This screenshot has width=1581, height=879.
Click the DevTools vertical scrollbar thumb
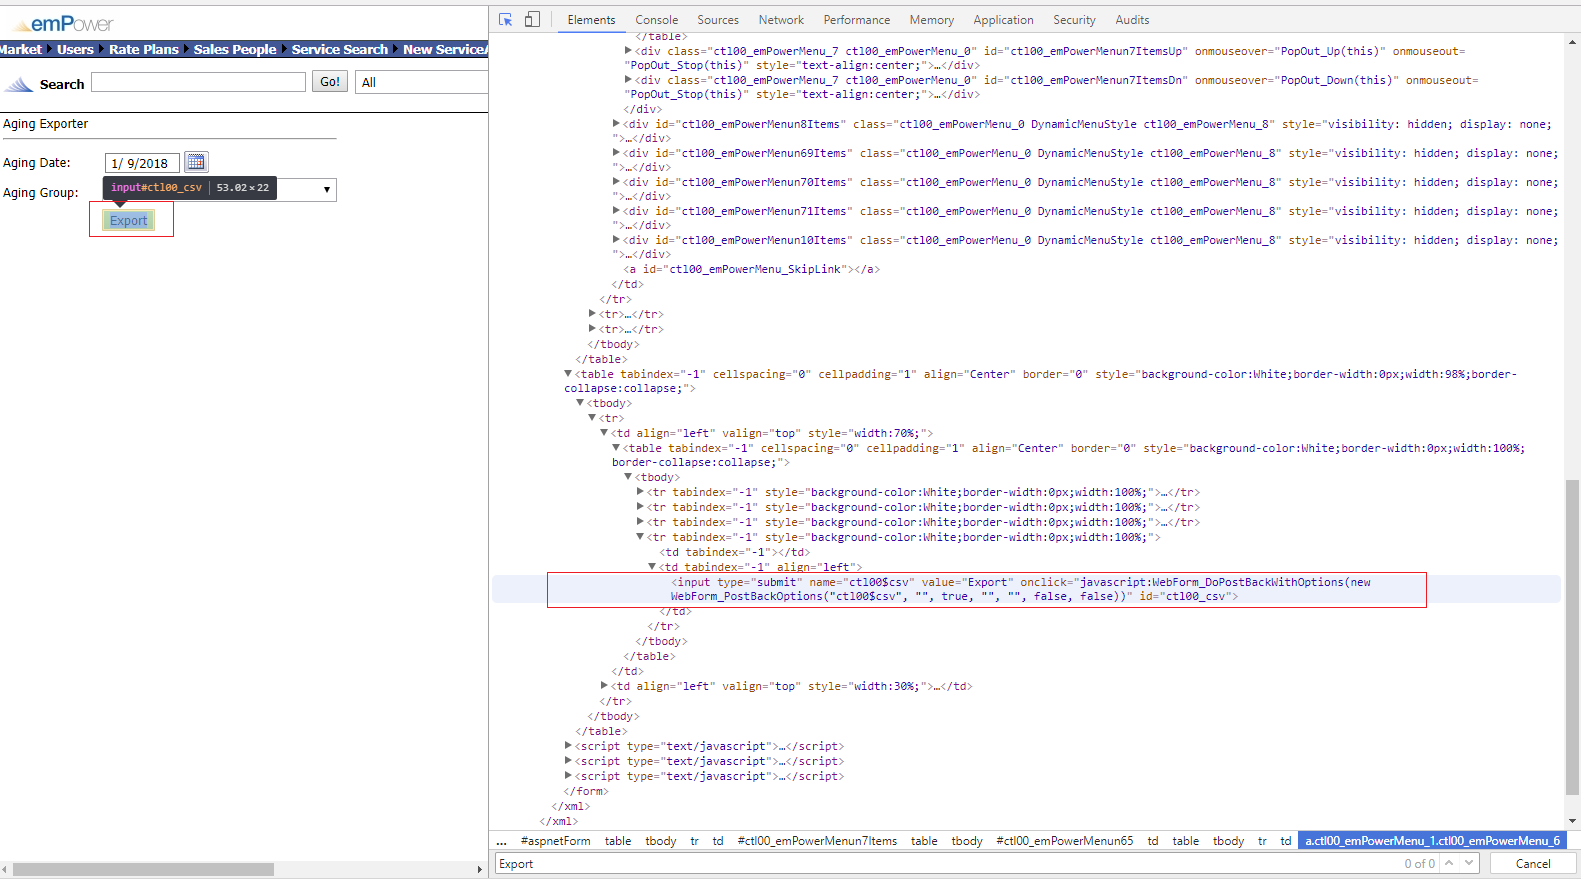click(1573, 637)
